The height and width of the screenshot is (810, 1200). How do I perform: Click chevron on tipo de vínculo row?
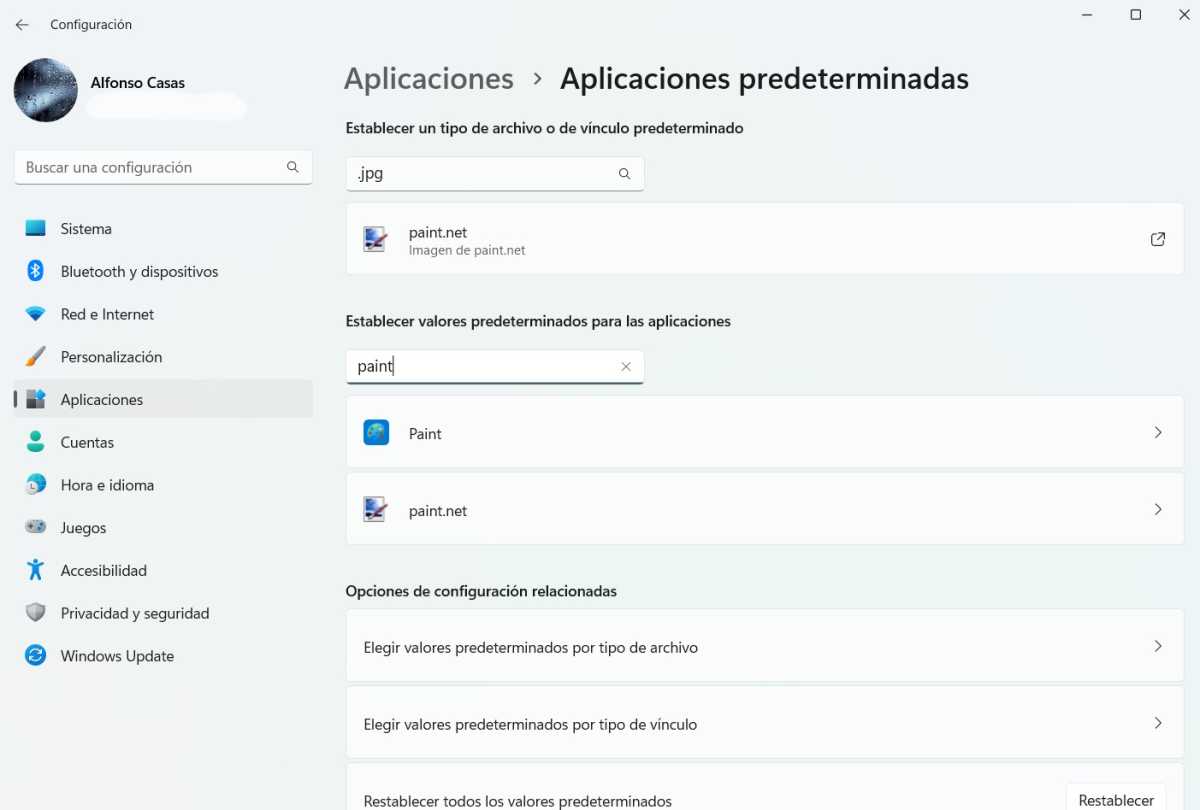[x=1158, y=724]
